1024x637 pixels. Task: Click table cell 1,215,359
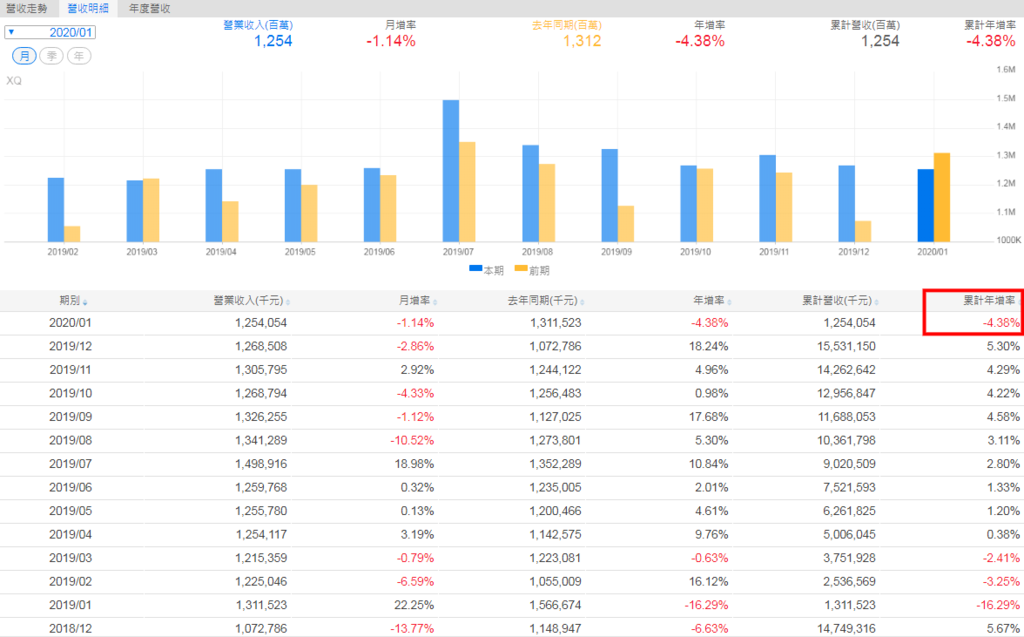tap(261, 558)
